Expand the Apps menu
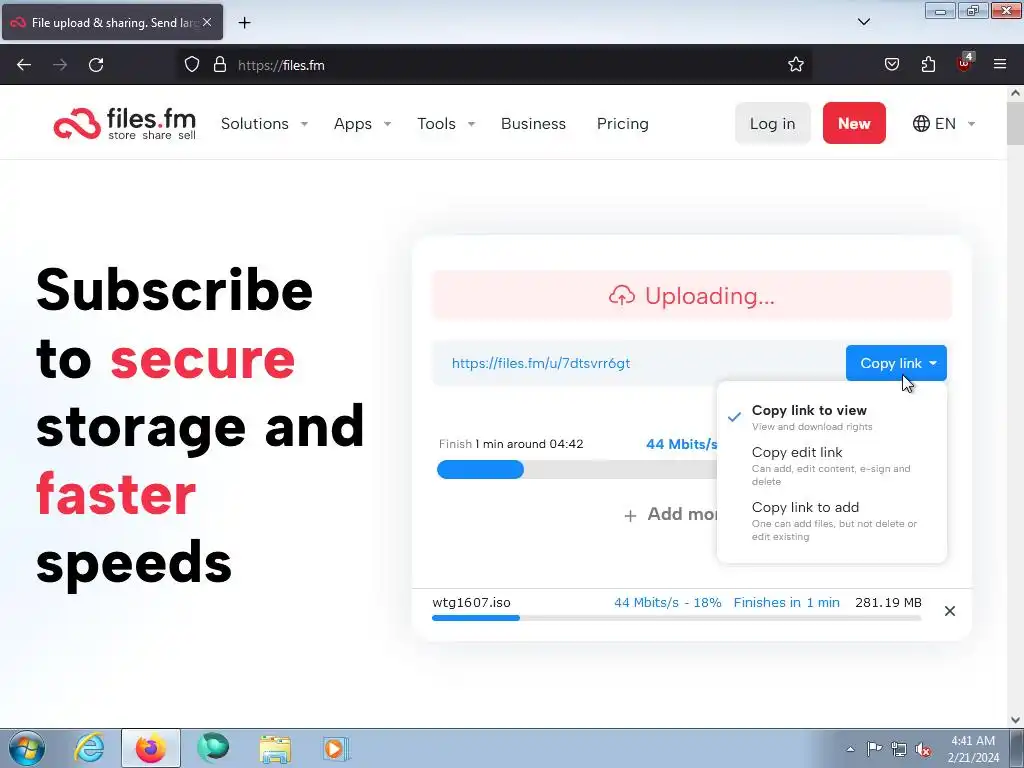The height and width of the screenshot is (768, 1024). point(362,123)
